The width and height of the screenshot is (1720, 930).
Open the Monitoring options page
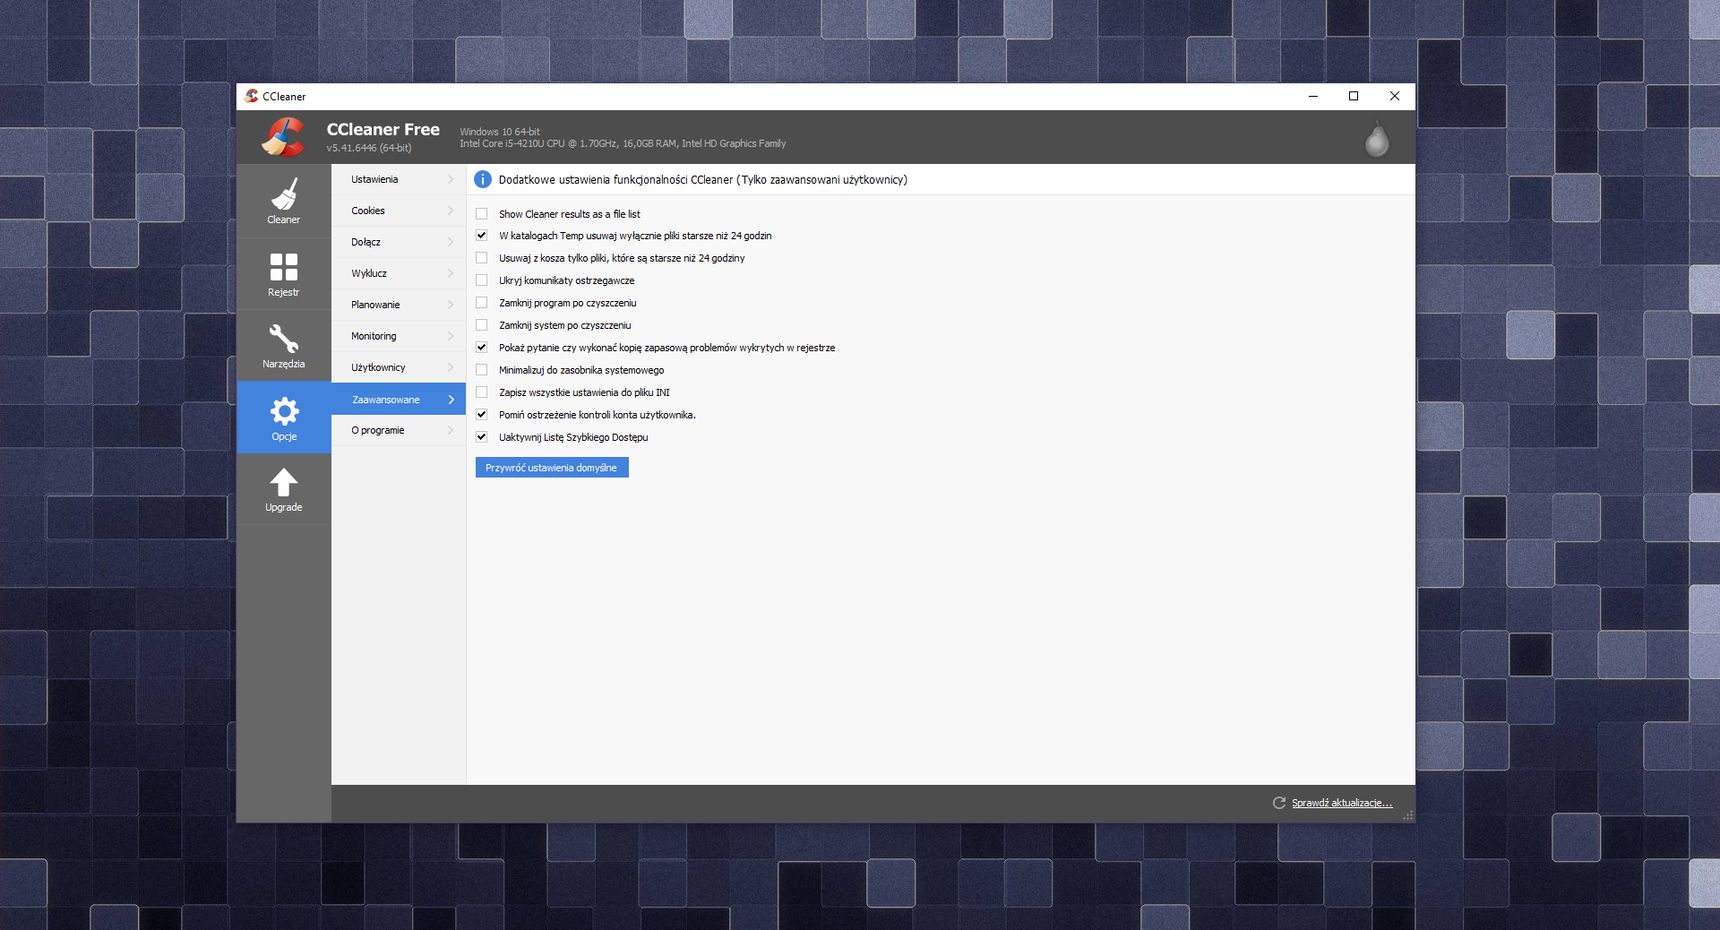tap(398, 336)
